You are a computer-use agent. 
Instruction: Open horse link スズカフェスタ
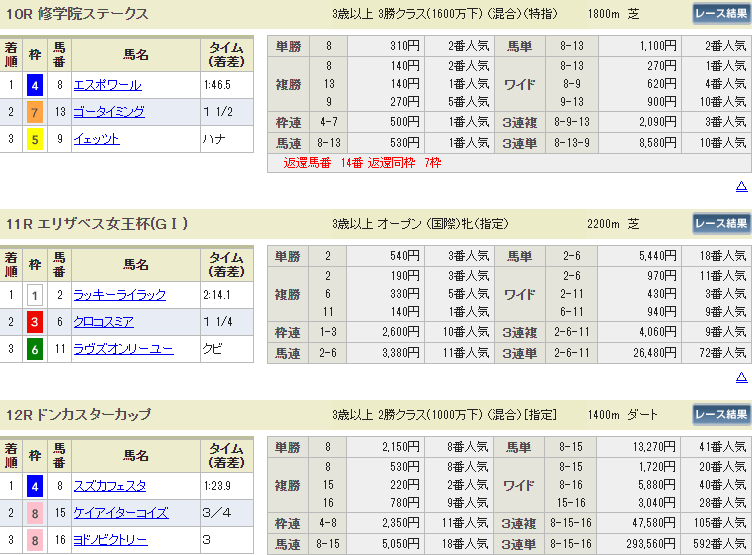click(110, 486)
